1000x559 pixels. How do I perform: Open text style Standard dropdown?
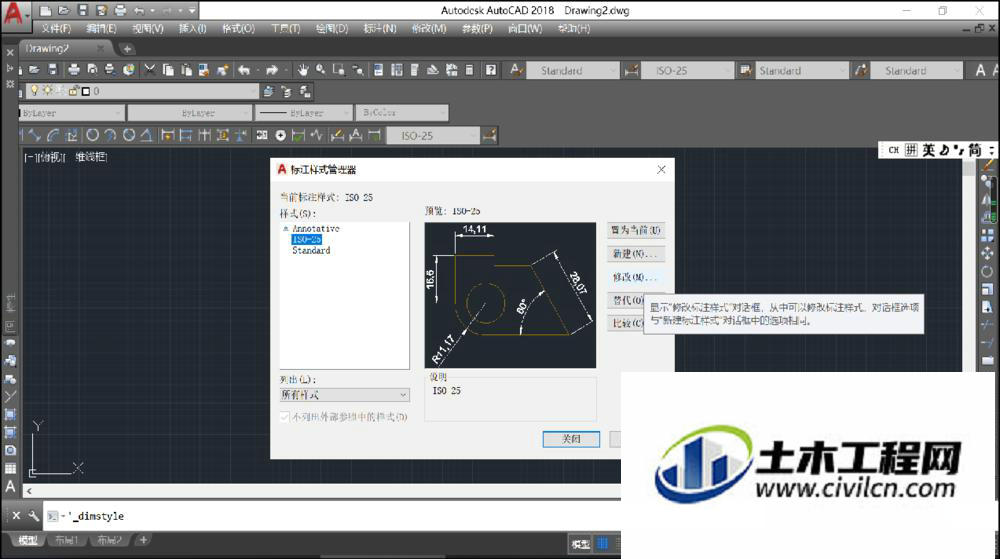(x=573, y=70)
